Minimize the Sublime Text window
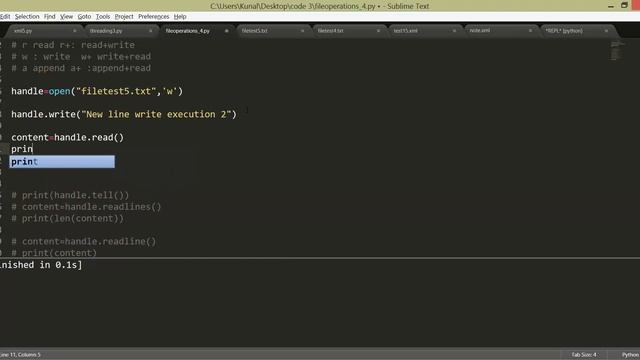The width and height of the screenshot is (640, 360). coord(611,6)
